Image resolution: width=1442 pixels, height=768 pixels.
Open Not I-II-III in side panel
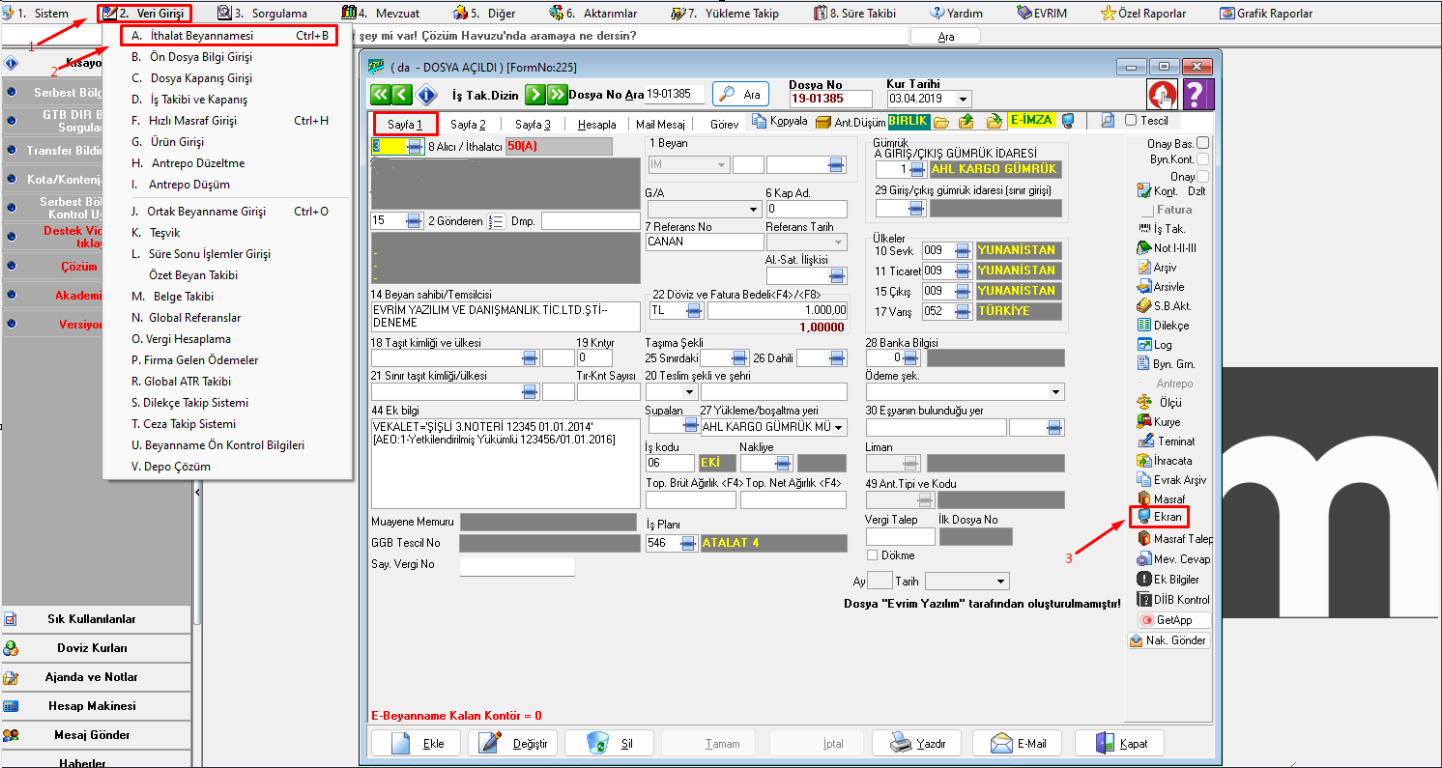(1167, 248)
